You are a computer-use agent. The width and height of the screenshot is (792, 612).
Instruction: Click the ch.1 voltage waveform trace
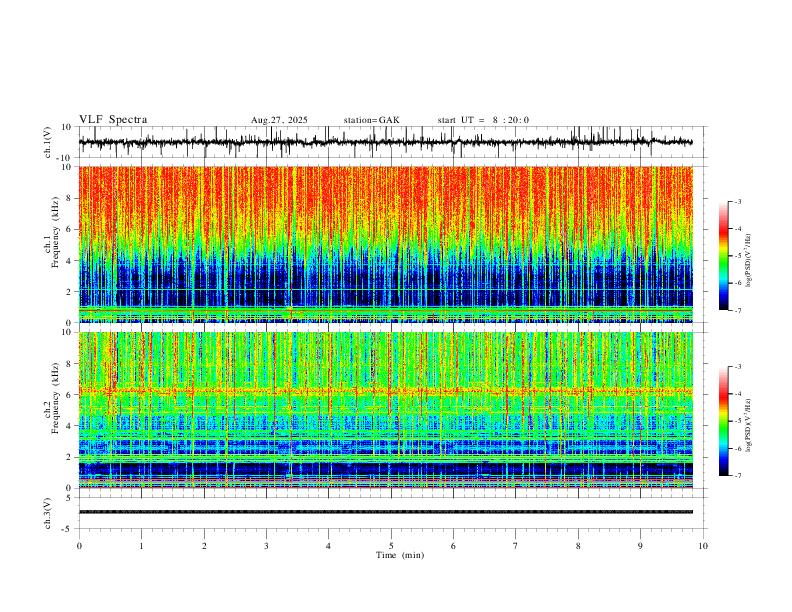point(385,142)
